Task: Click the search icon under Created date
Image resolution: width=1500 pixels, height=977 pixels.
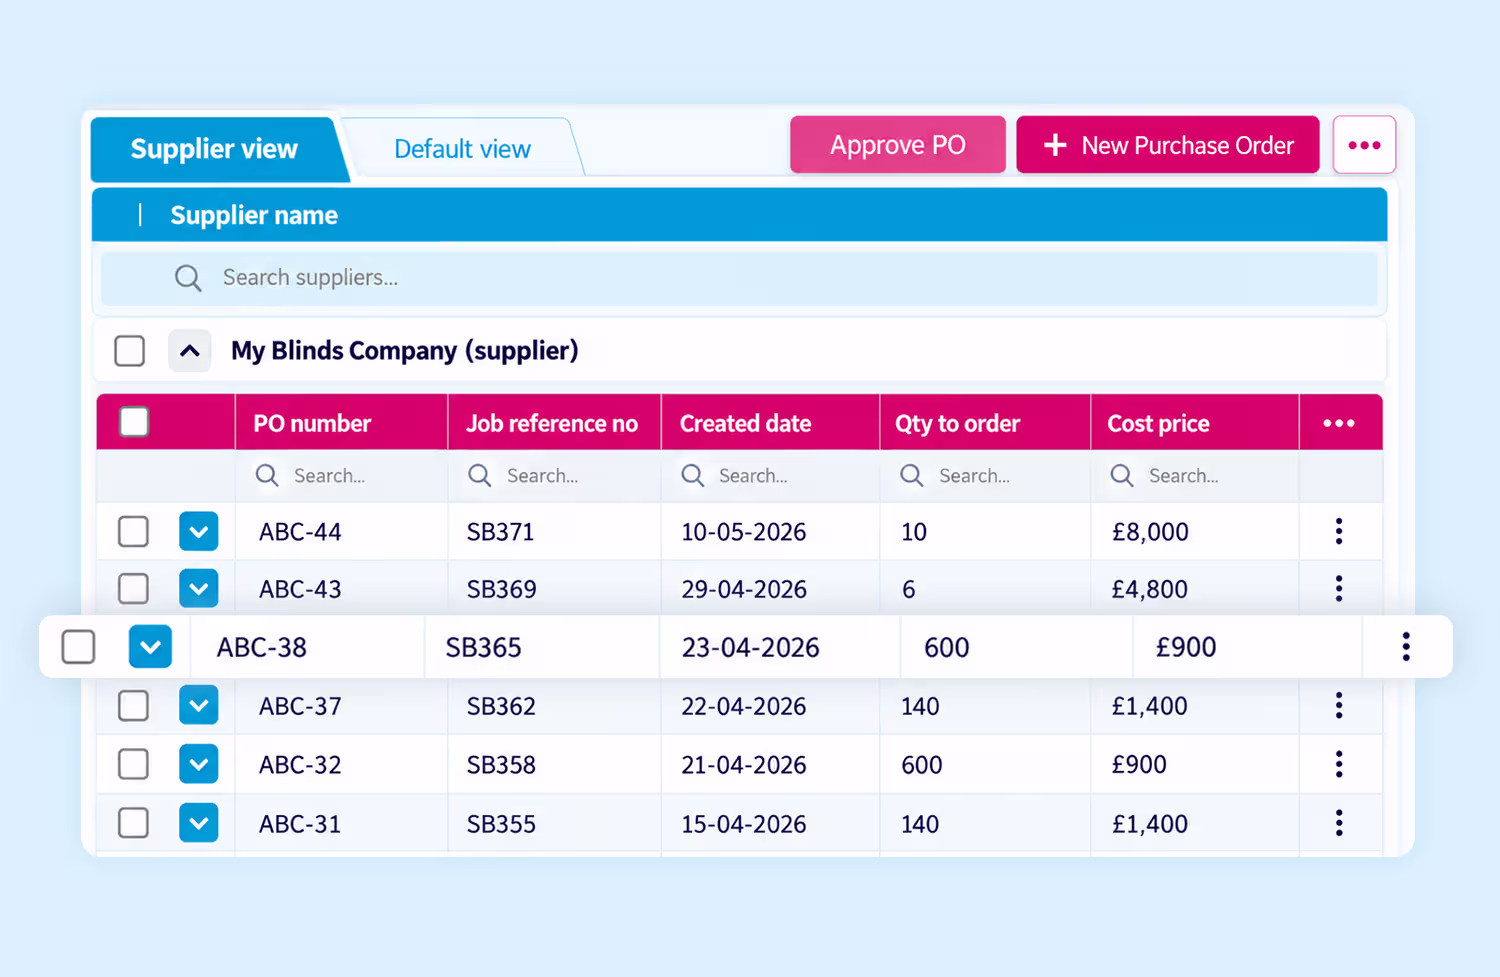Action: [693, 476]
